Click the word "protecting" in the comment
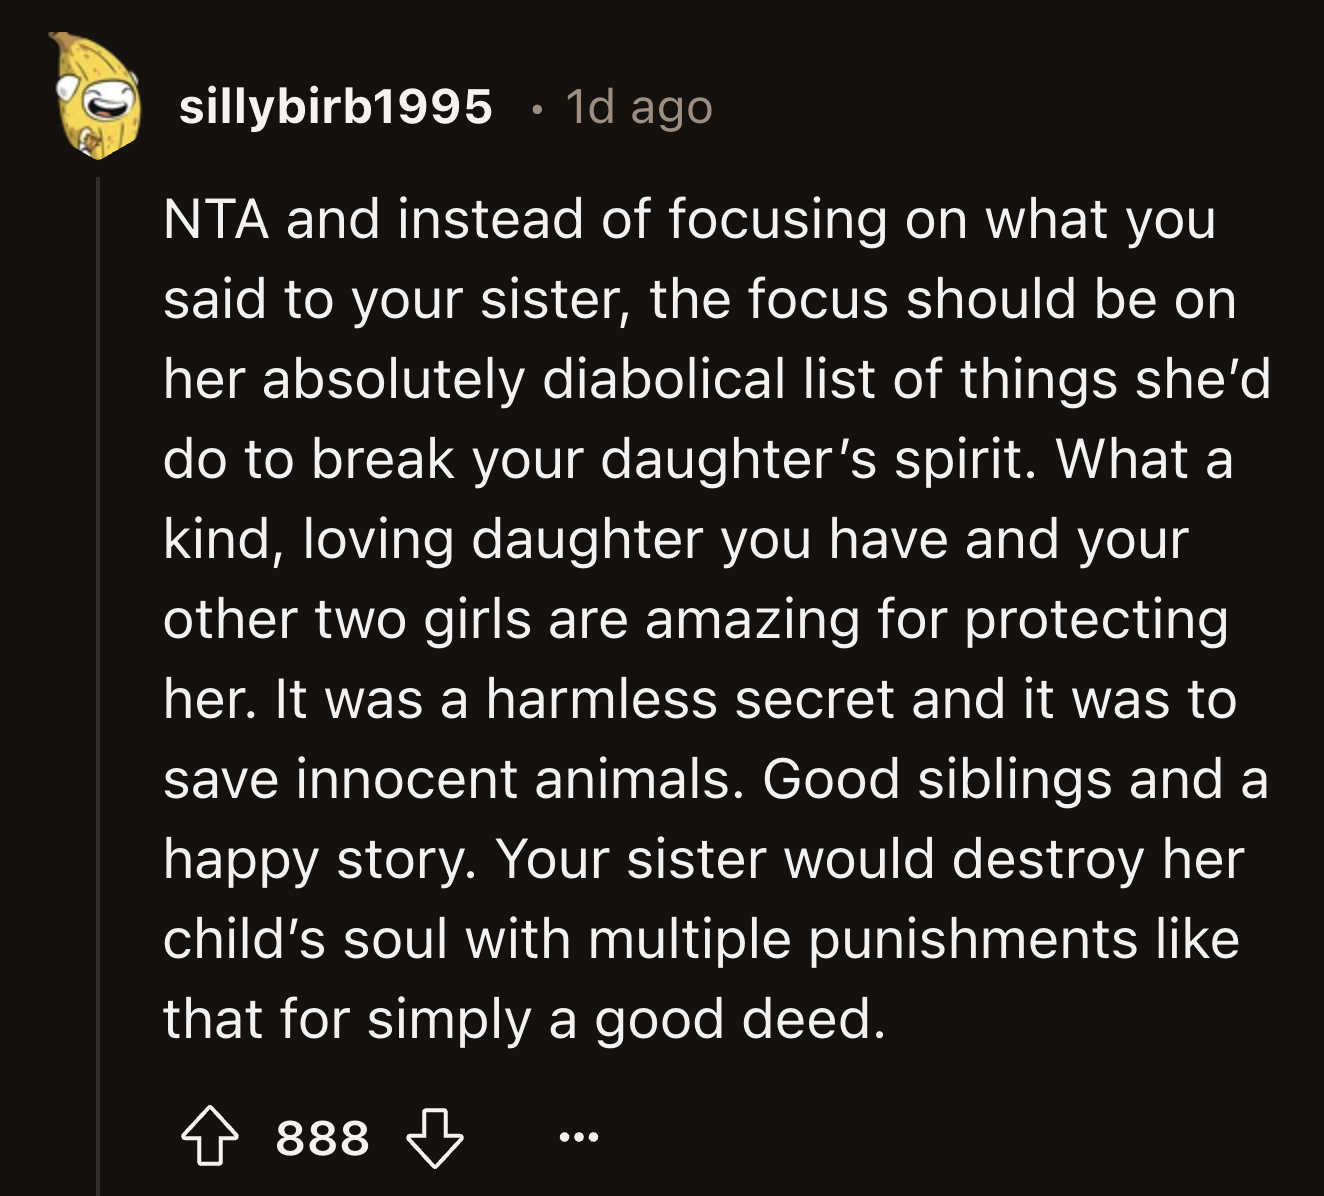 coord(1096,619)
